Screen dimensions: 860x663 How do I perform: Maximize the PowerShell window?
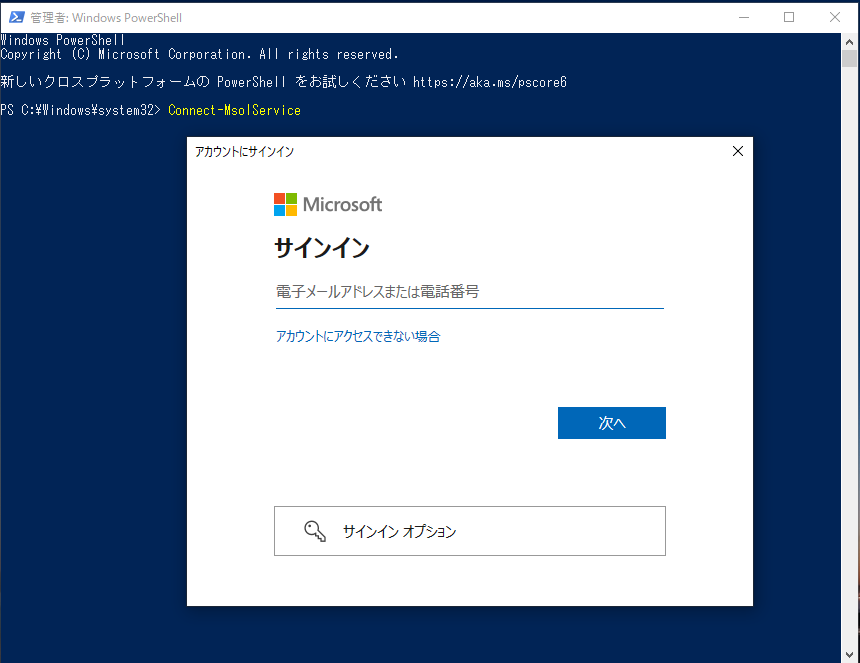click(x=789, y=18)
